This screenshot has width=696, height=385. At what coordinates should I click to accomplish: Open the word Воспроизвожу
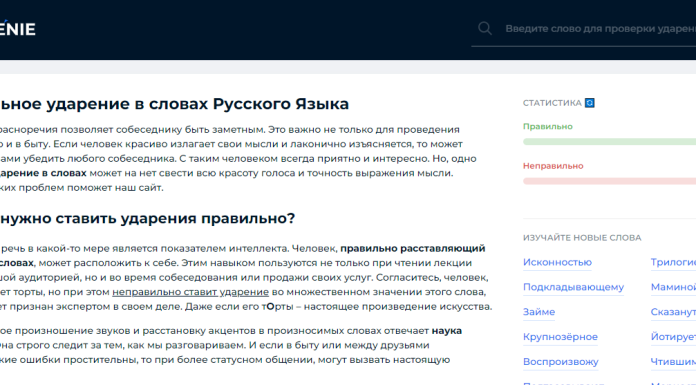561,362
